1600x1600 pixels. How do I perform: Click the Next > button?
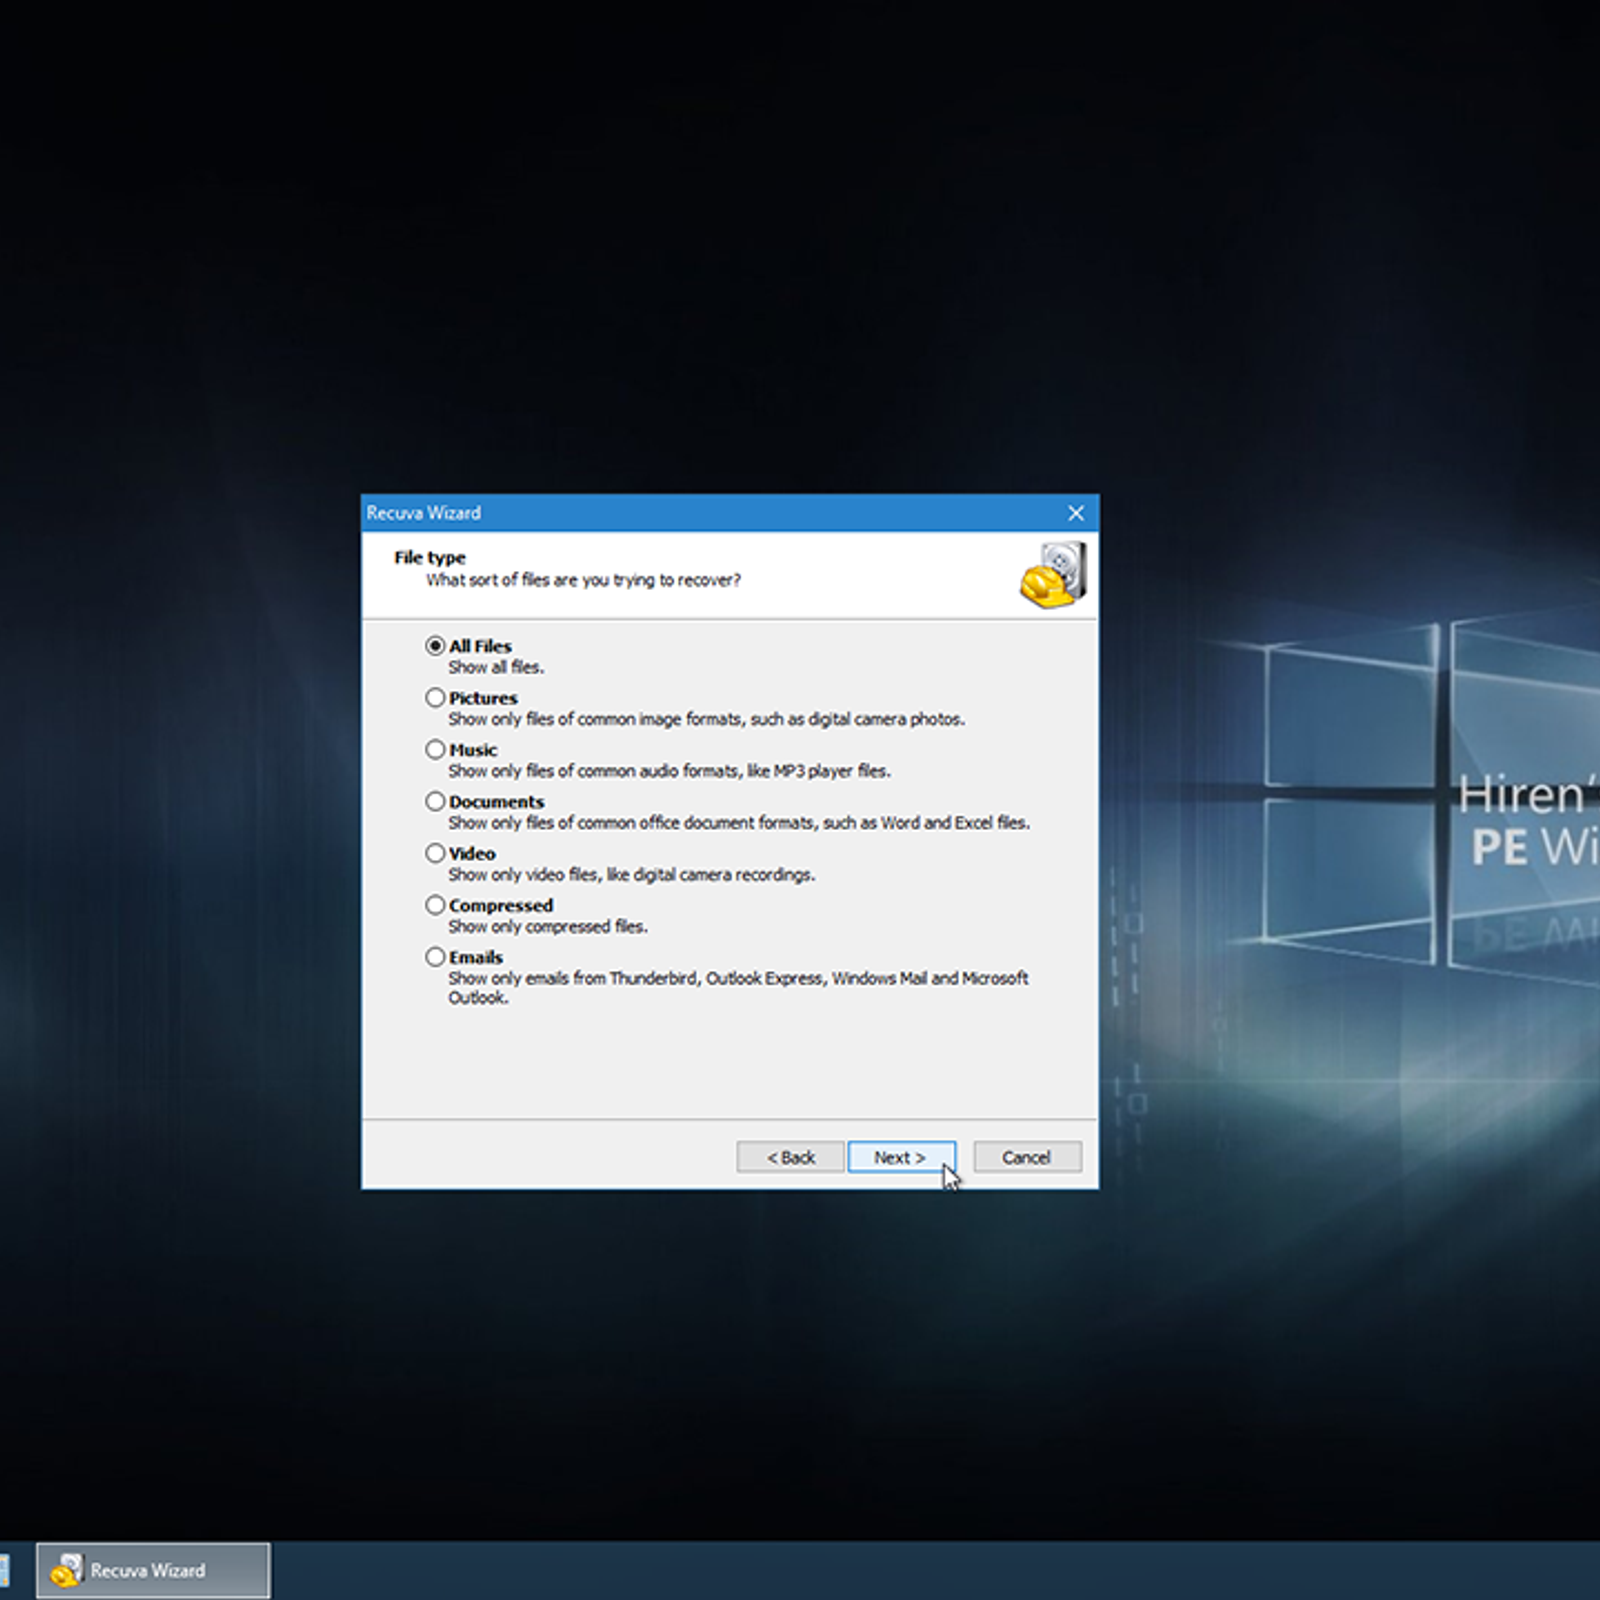pyautogui.click(x=901, y=1157)
